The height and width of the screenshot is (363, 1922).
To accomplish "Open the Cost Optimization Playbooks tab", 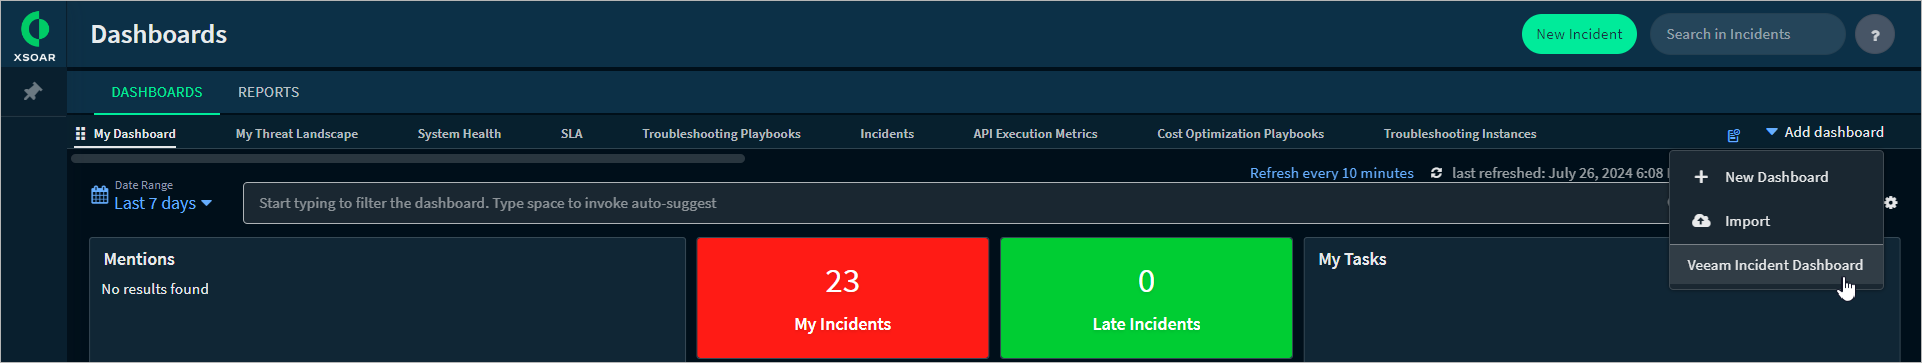I will click(1240, 134).
